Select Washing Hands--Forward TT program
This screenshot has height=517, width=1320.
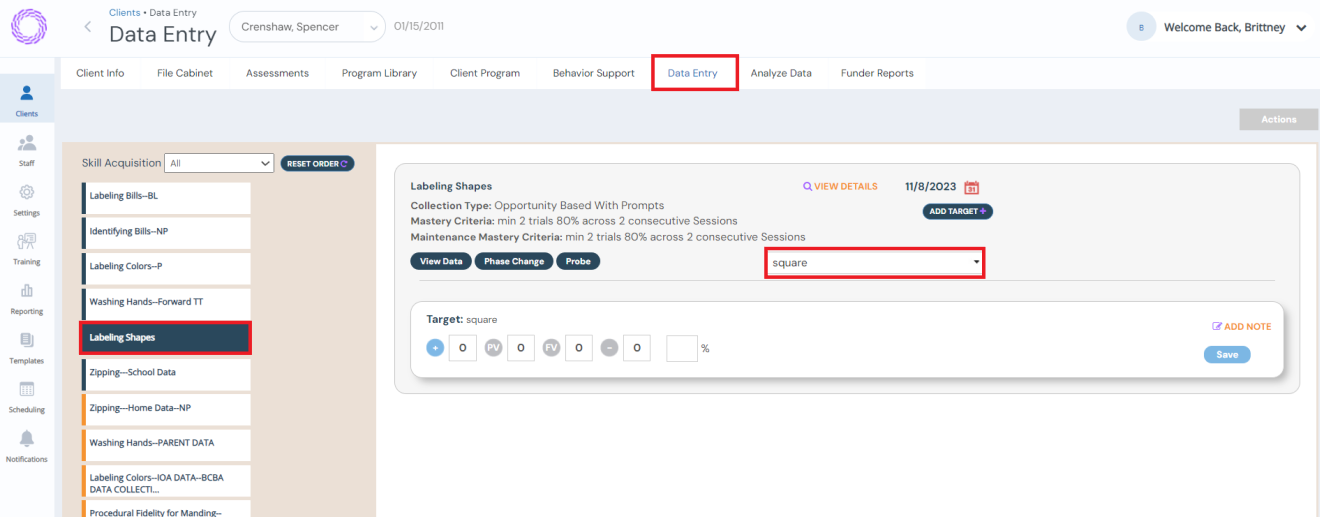click(x=166, y=302)
